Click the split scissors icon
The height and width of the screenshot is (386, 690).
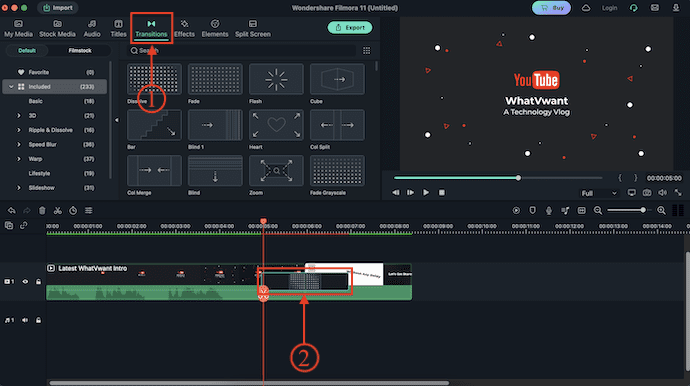(x=58, y=211)
